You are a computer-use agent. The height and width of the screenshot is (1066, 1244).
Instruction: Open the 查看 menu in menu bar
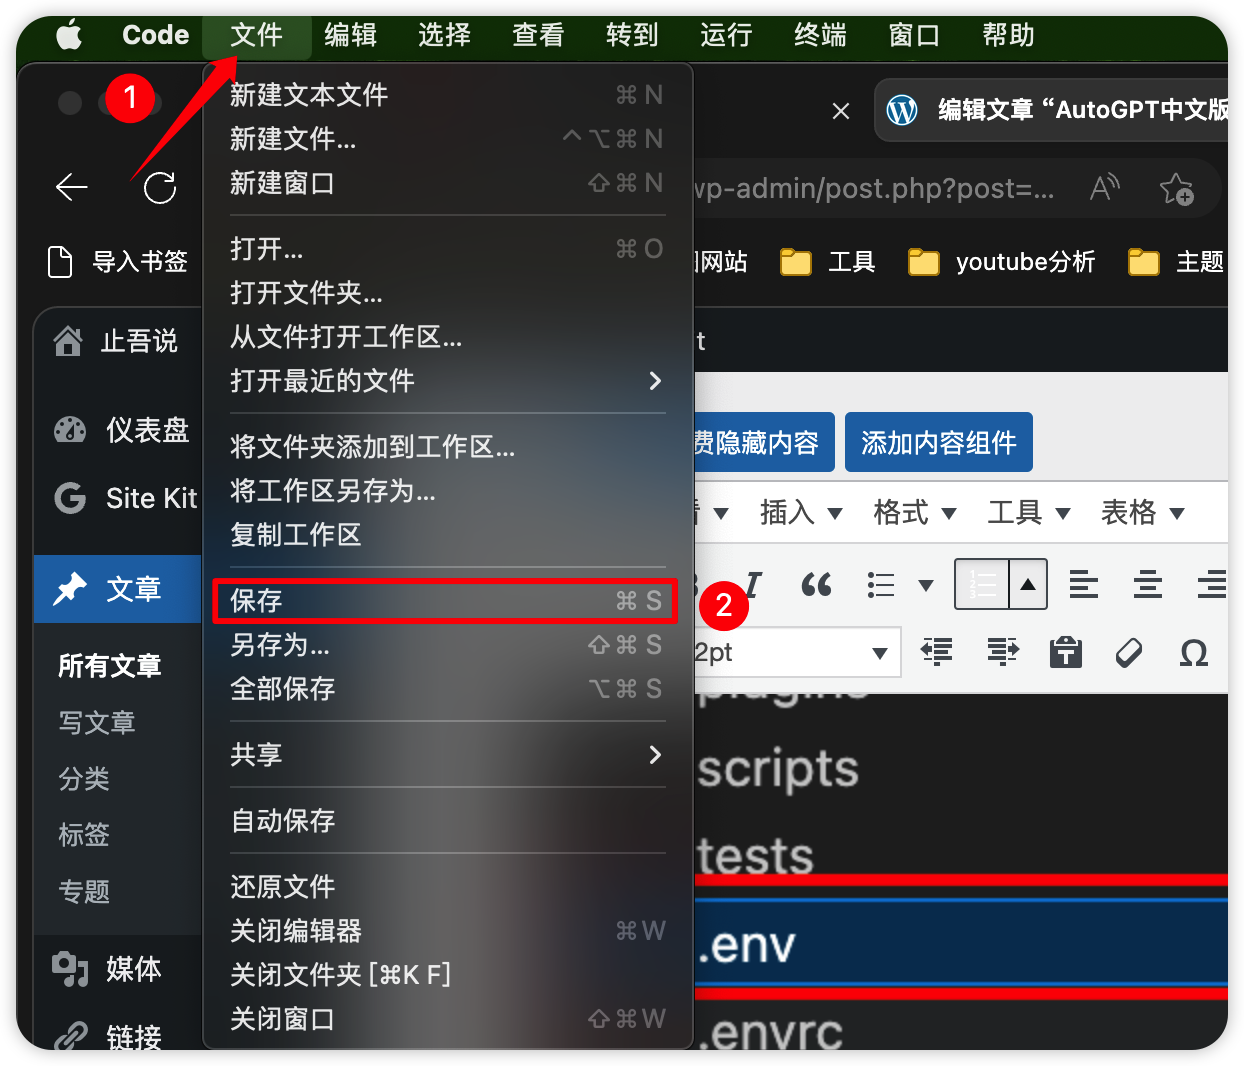pyautogui.click(x=538, y=35)
